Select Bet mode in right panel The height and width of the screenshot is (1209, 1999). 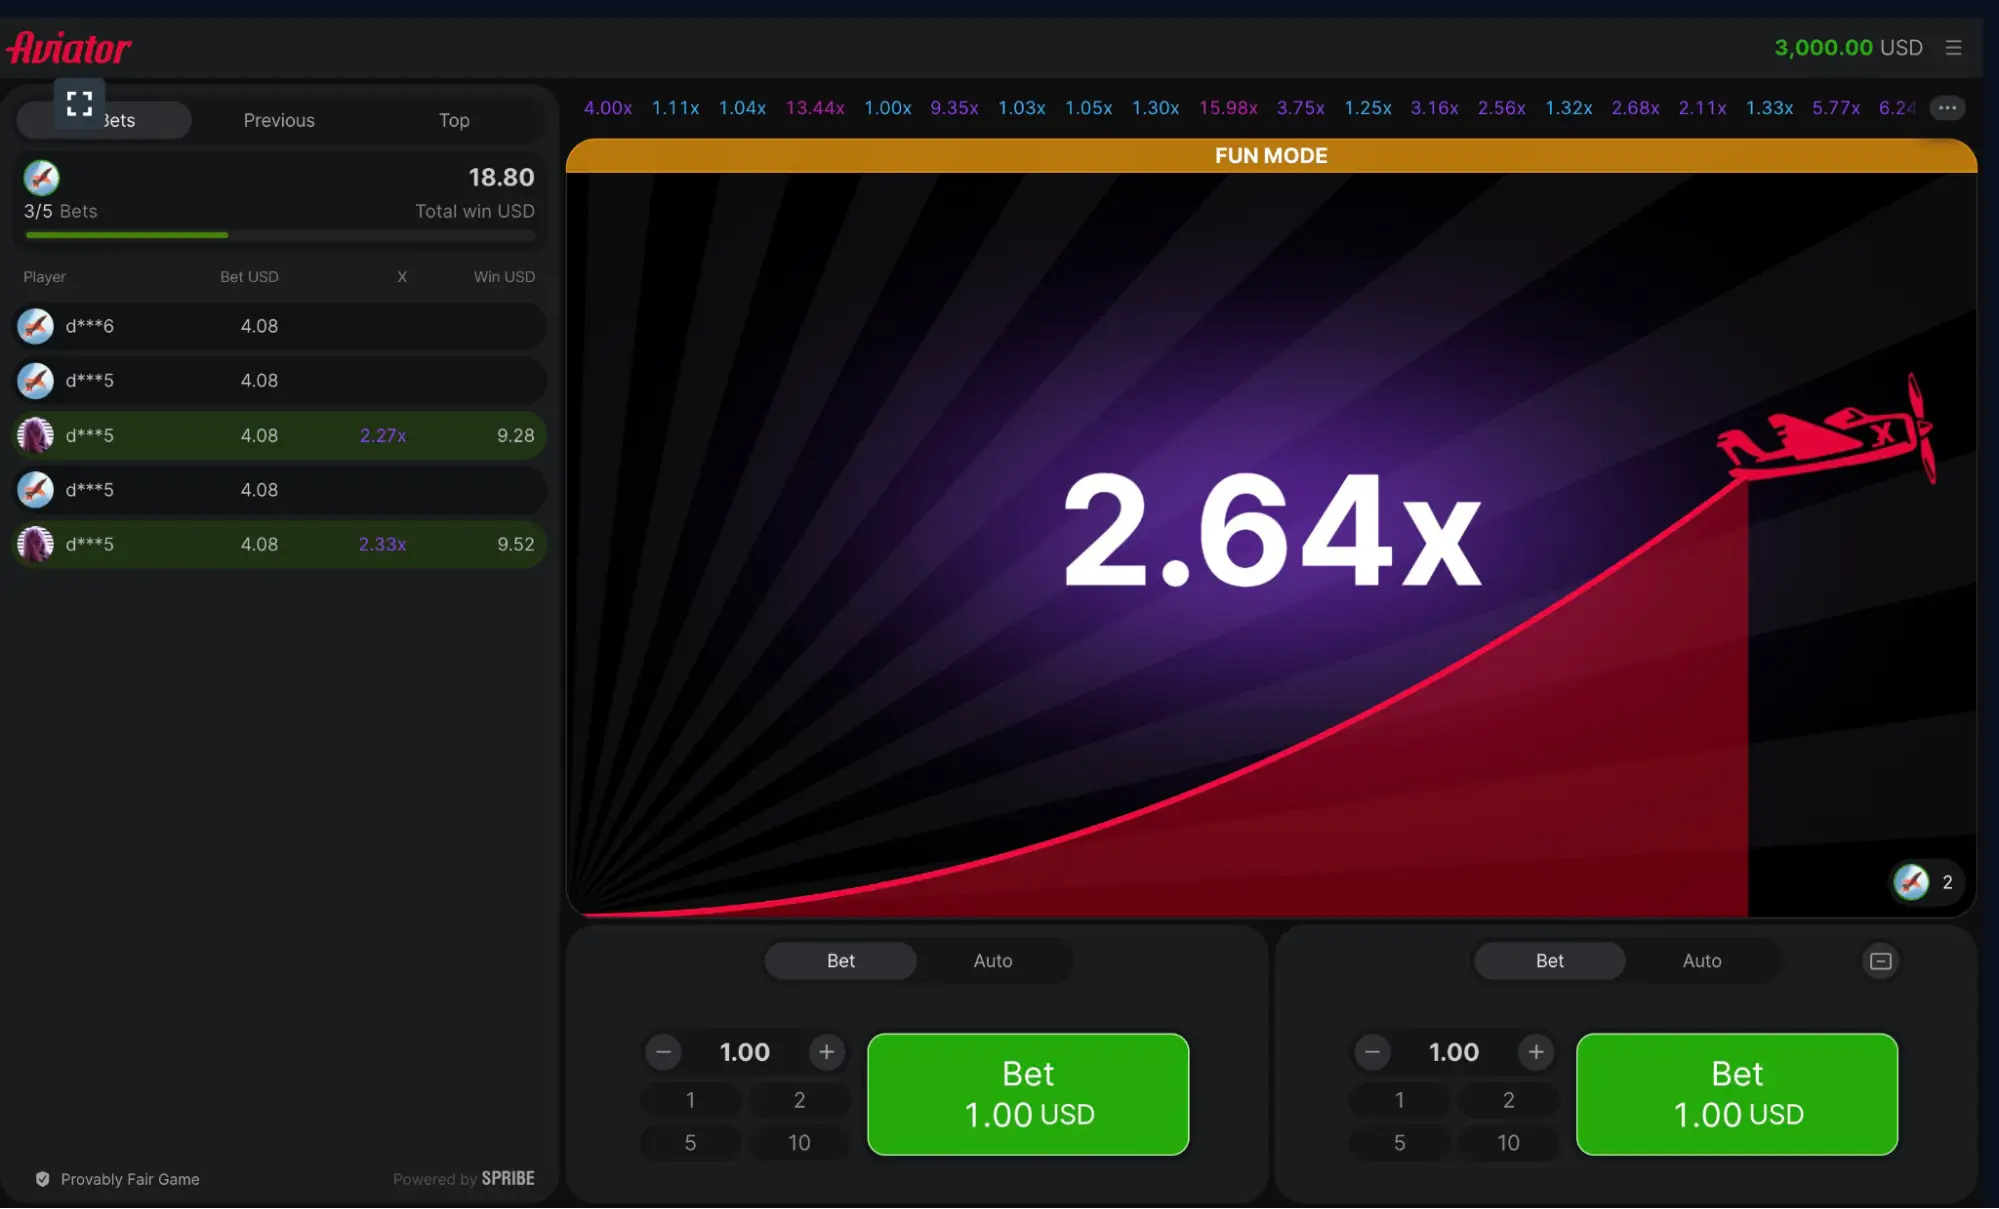click(x=1549, y=960)
